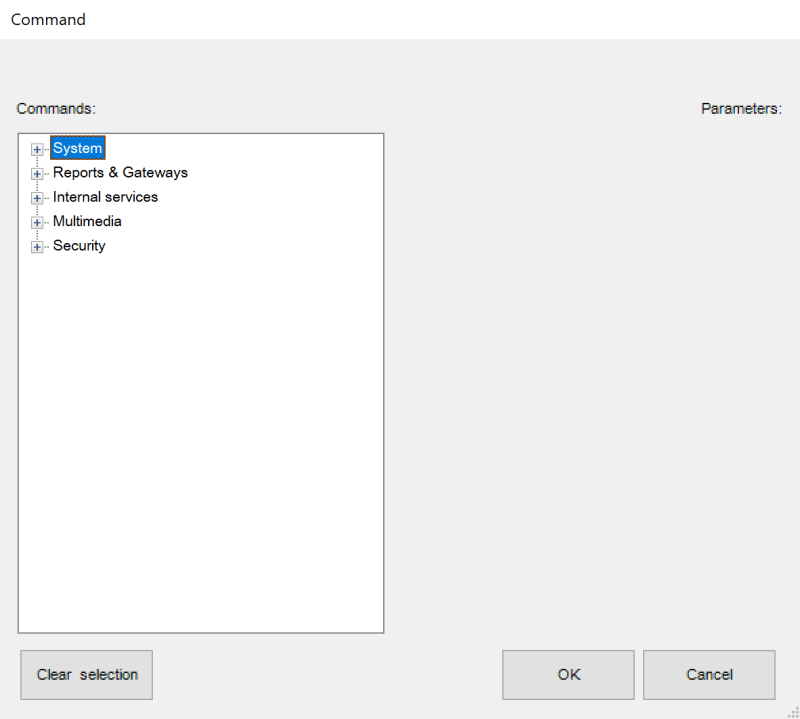The height and width of the screenshot is (719, 800).
Task: Click the resize grip in dialog corner
Action: pyautogui.click(x=793, y=712)
